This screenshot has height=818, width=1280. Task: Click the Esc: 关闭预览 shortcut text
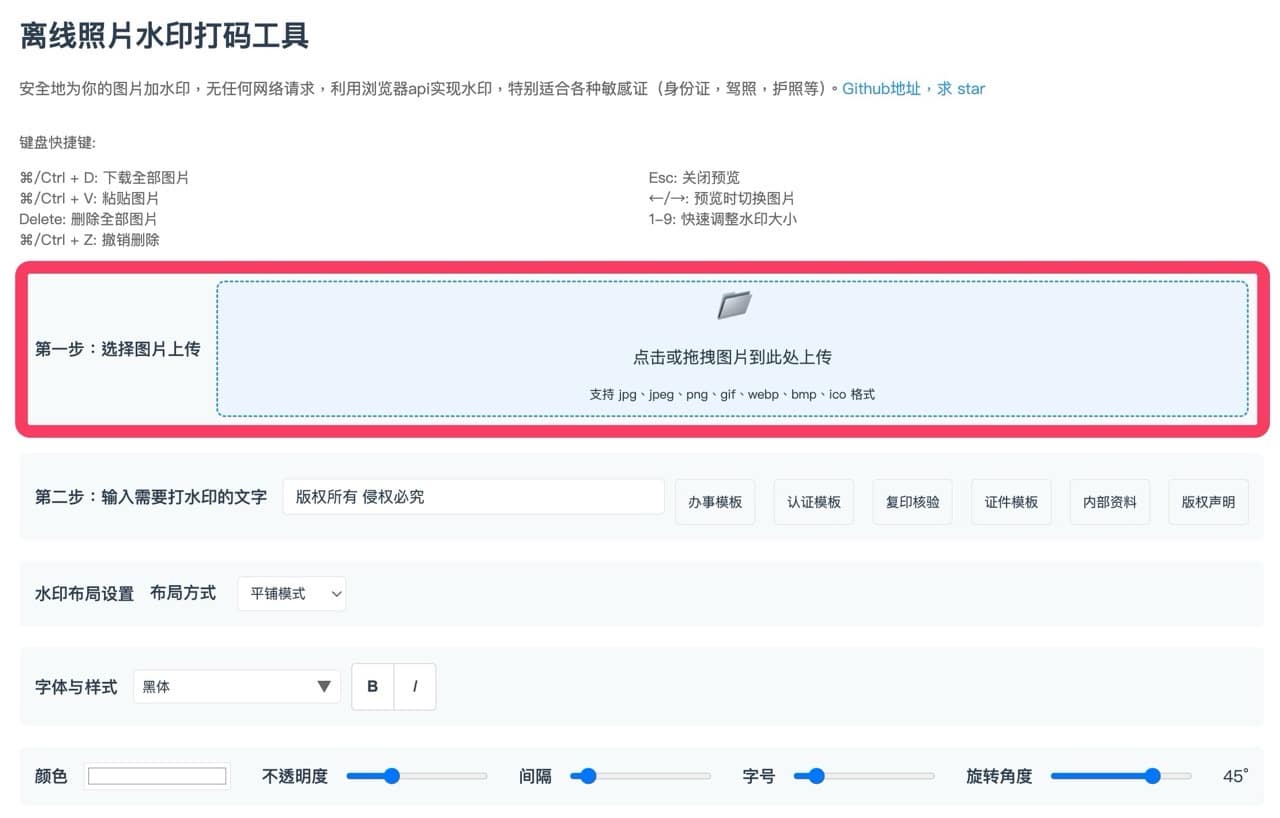tap(694, 177)
